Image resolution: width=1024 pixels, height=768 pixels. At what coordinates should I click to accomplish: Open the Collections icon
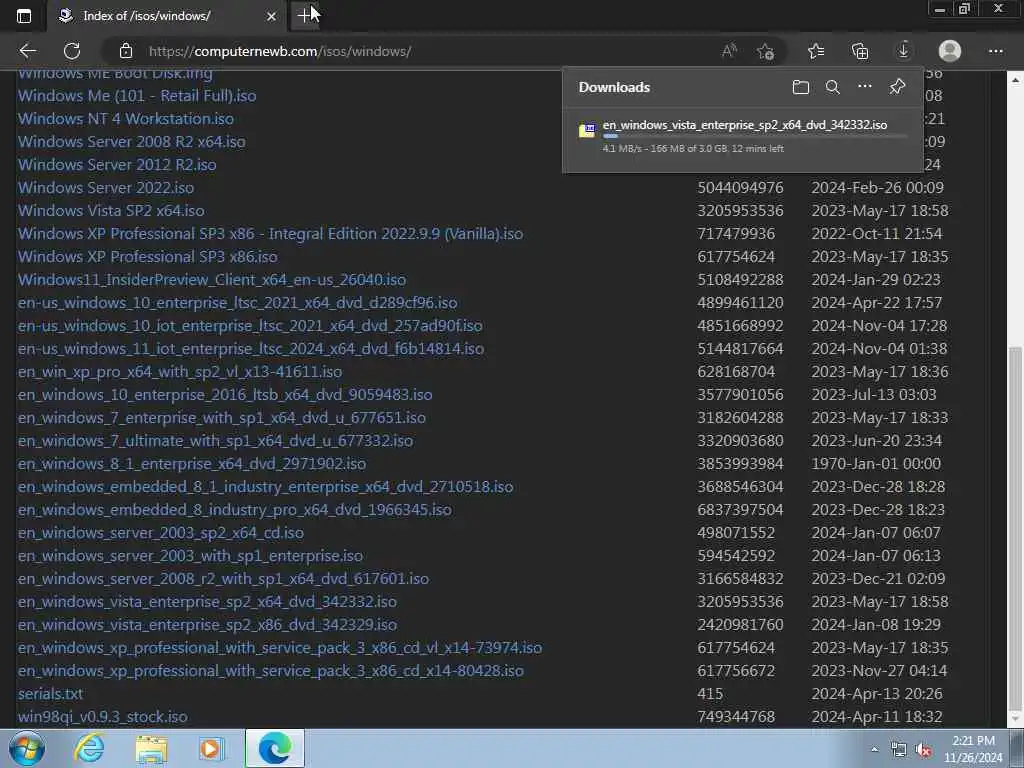click(x=860, y=51)
